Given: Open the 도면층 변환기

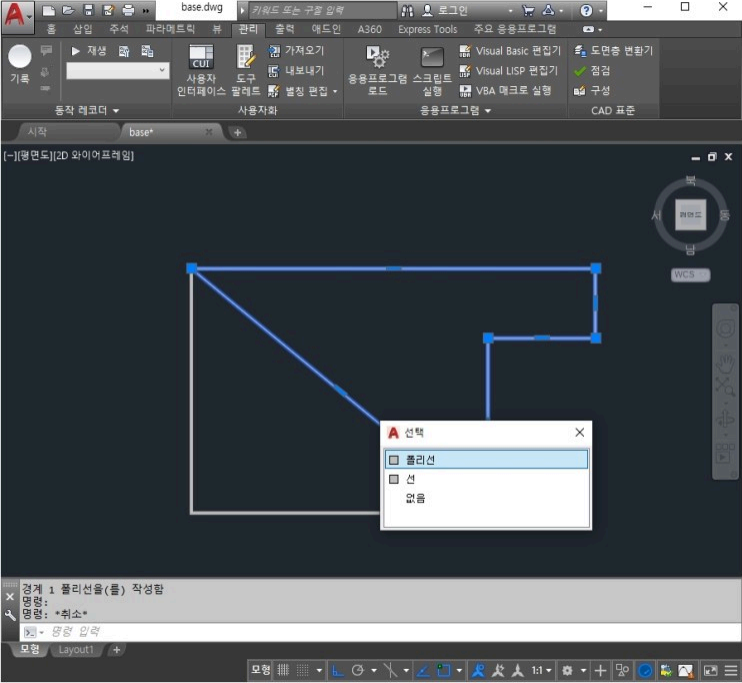Looking at the screenshot, I should pyautogui.click(x=613, y=50).
